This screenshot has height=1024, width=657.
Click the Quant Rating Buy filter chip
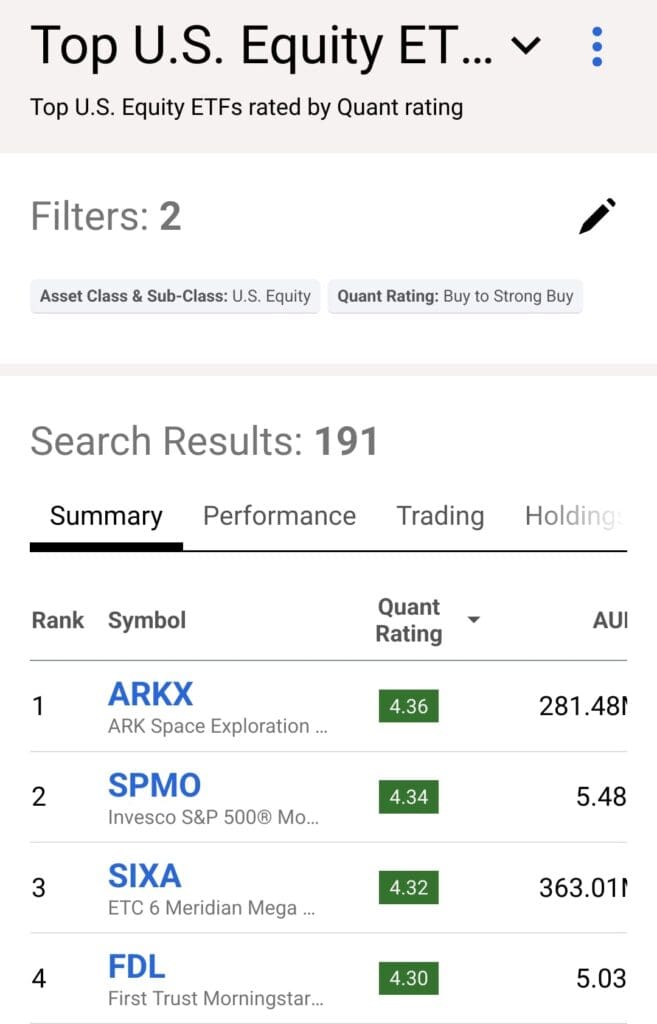[x=455, y=296]
